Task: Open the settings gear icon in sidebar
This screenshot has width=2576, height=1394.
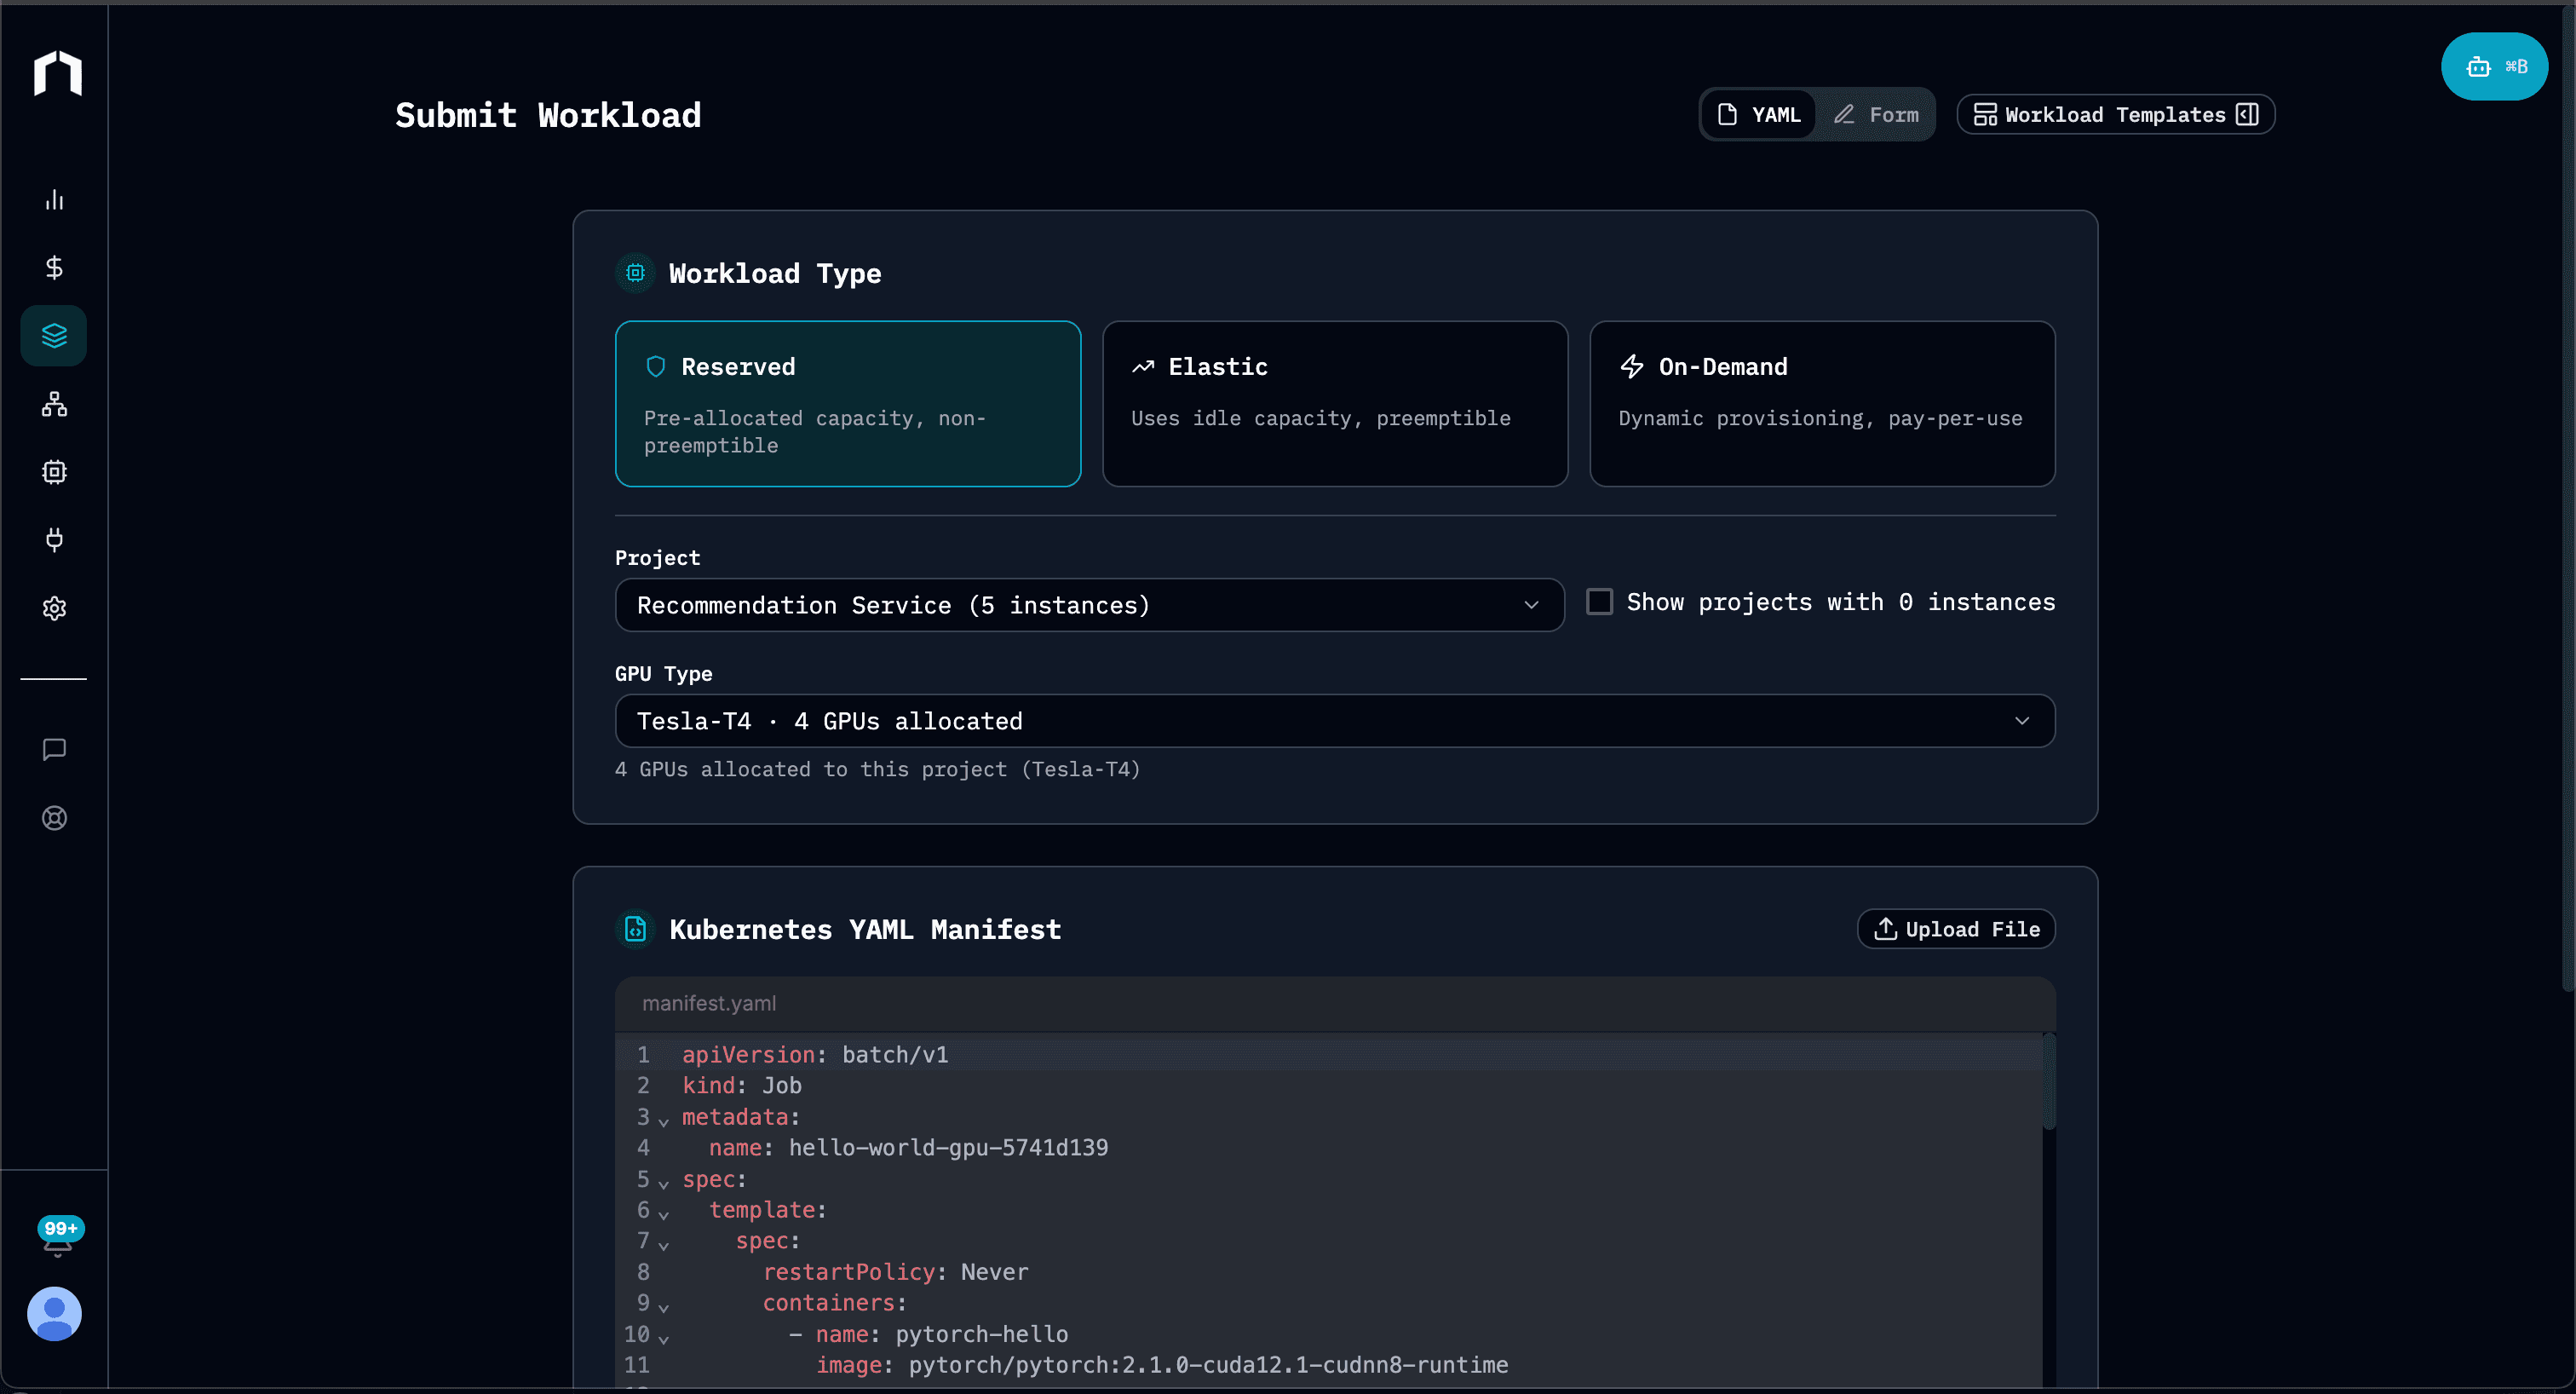Action: [54, 608]
